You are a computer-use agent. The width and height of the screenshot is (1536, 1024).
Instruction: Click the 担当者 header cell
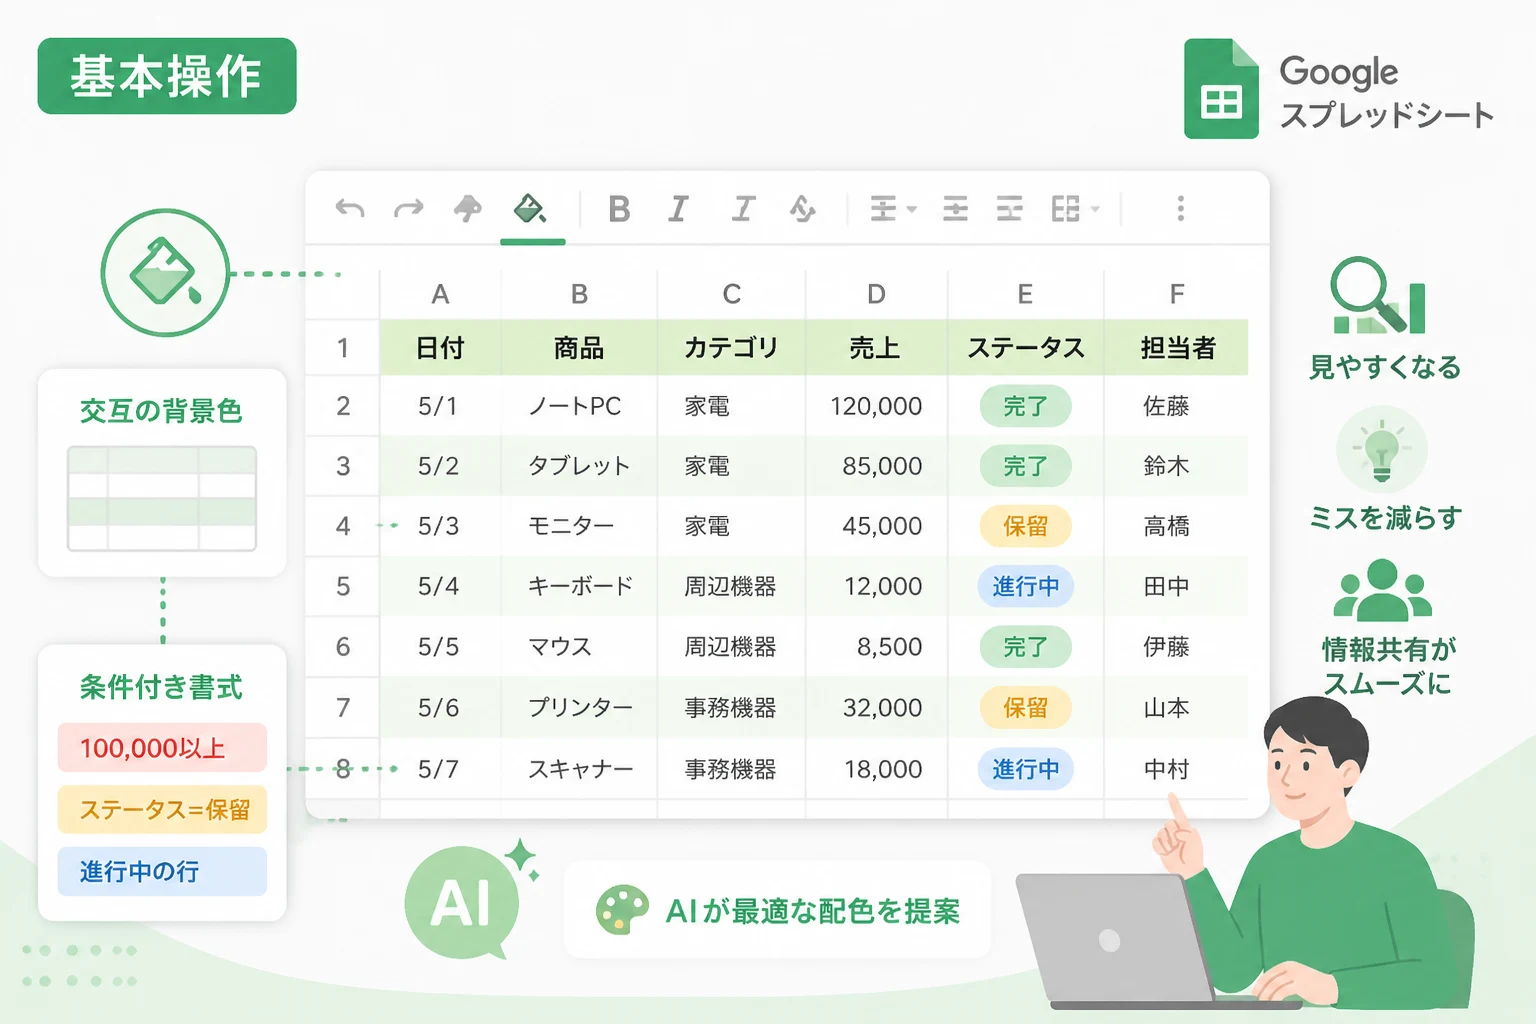[1177, 348]
